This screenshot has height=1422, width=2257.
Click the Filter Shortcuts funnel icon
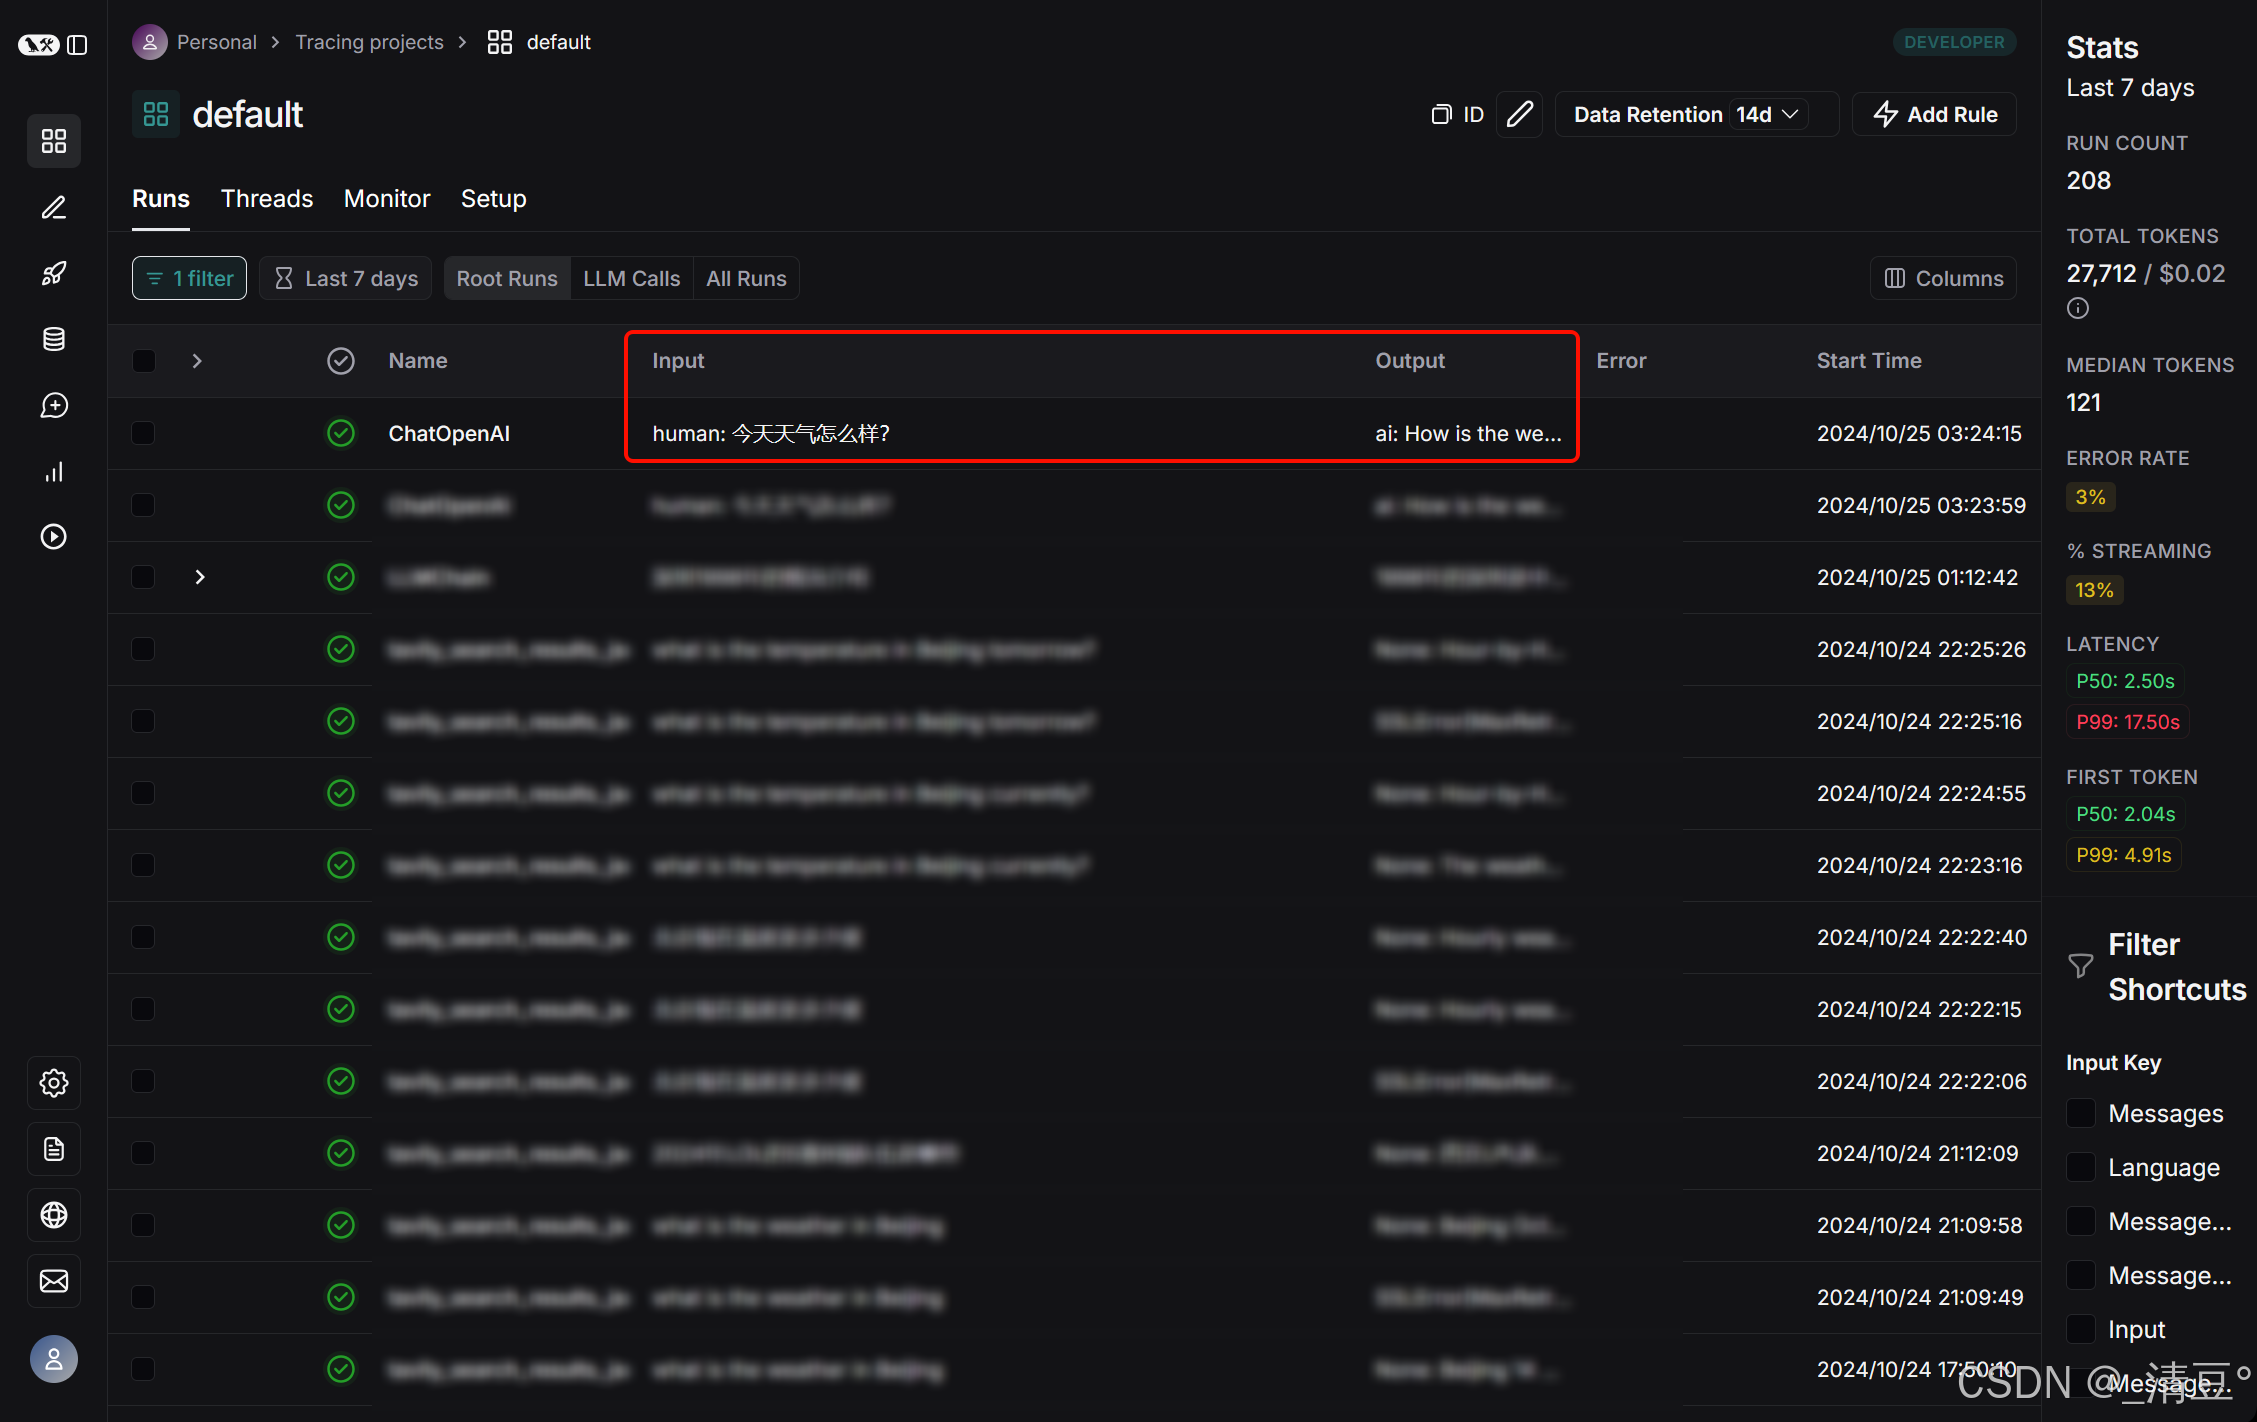(x=2081, y=965)
